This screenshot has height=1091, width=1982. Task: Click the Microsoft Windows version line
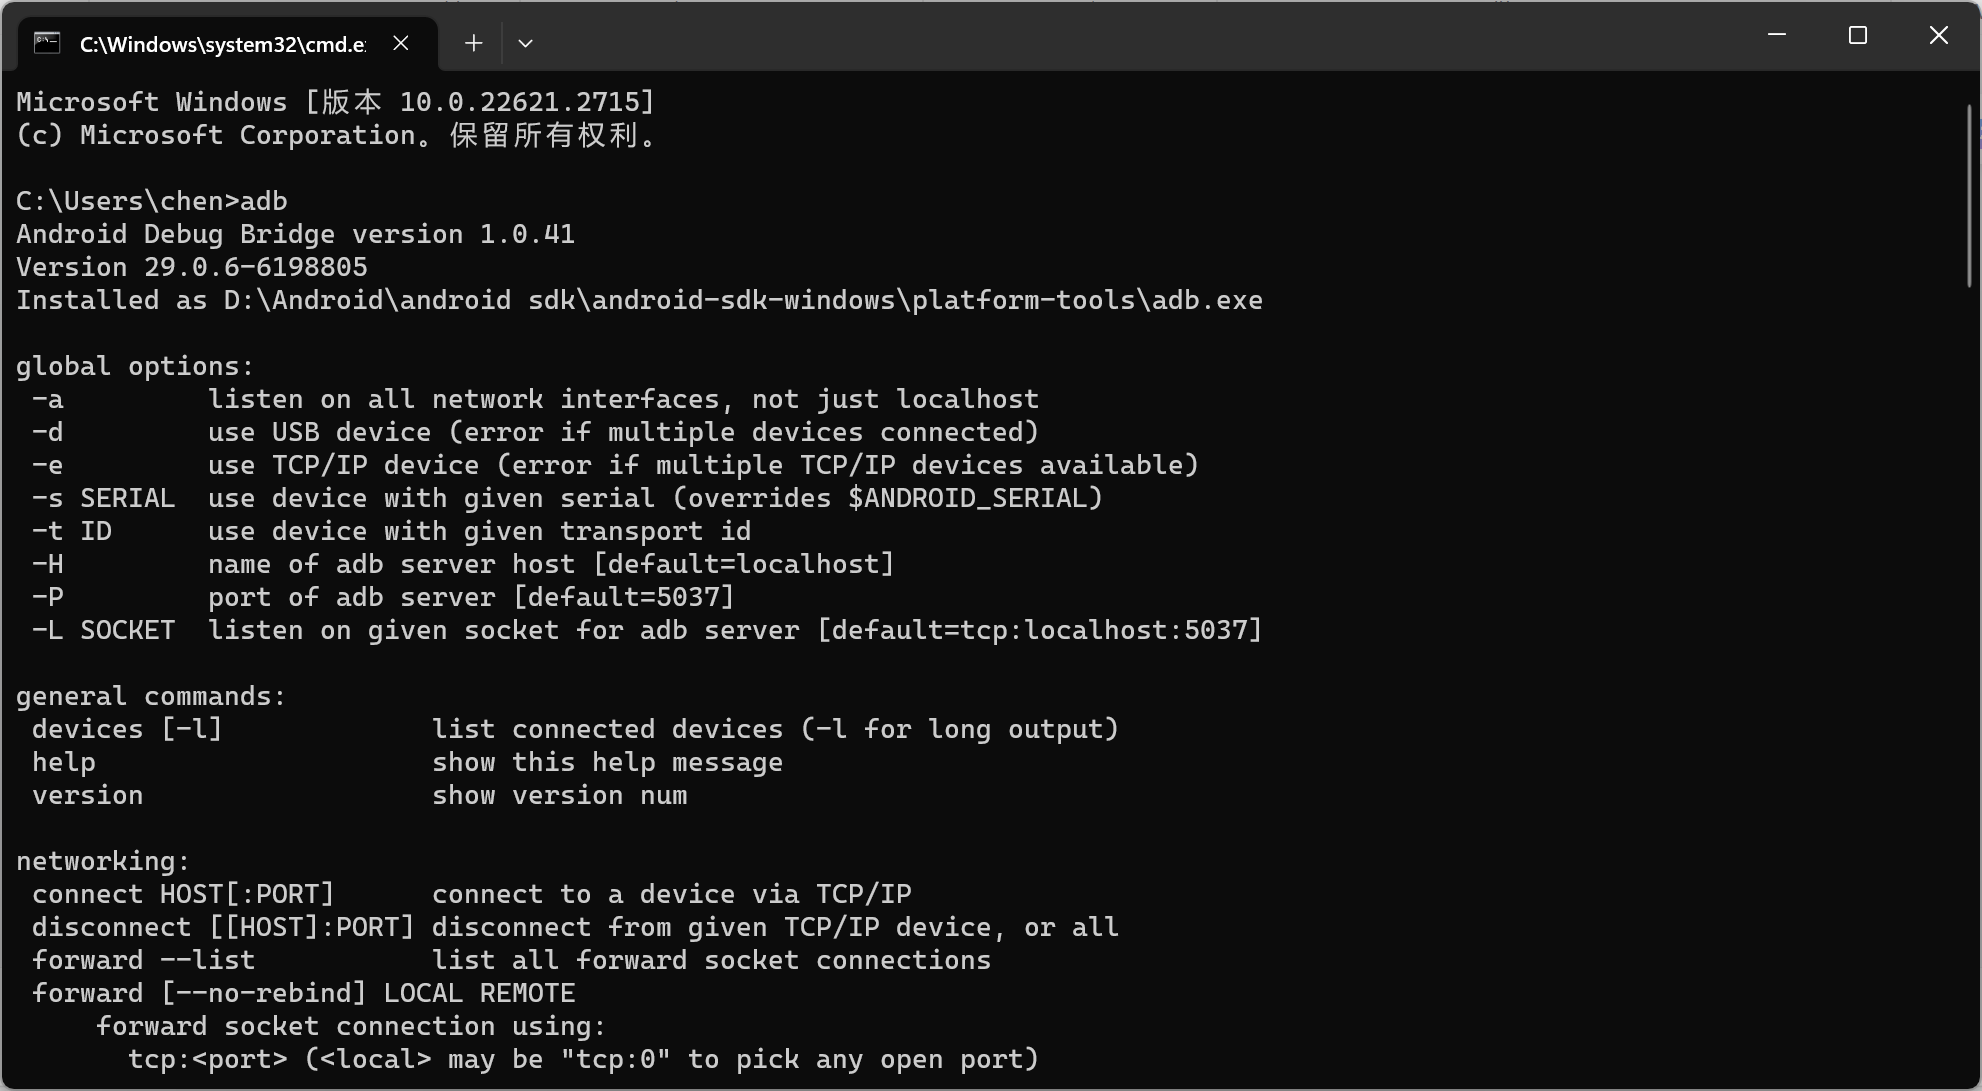(x=336, y=102)
